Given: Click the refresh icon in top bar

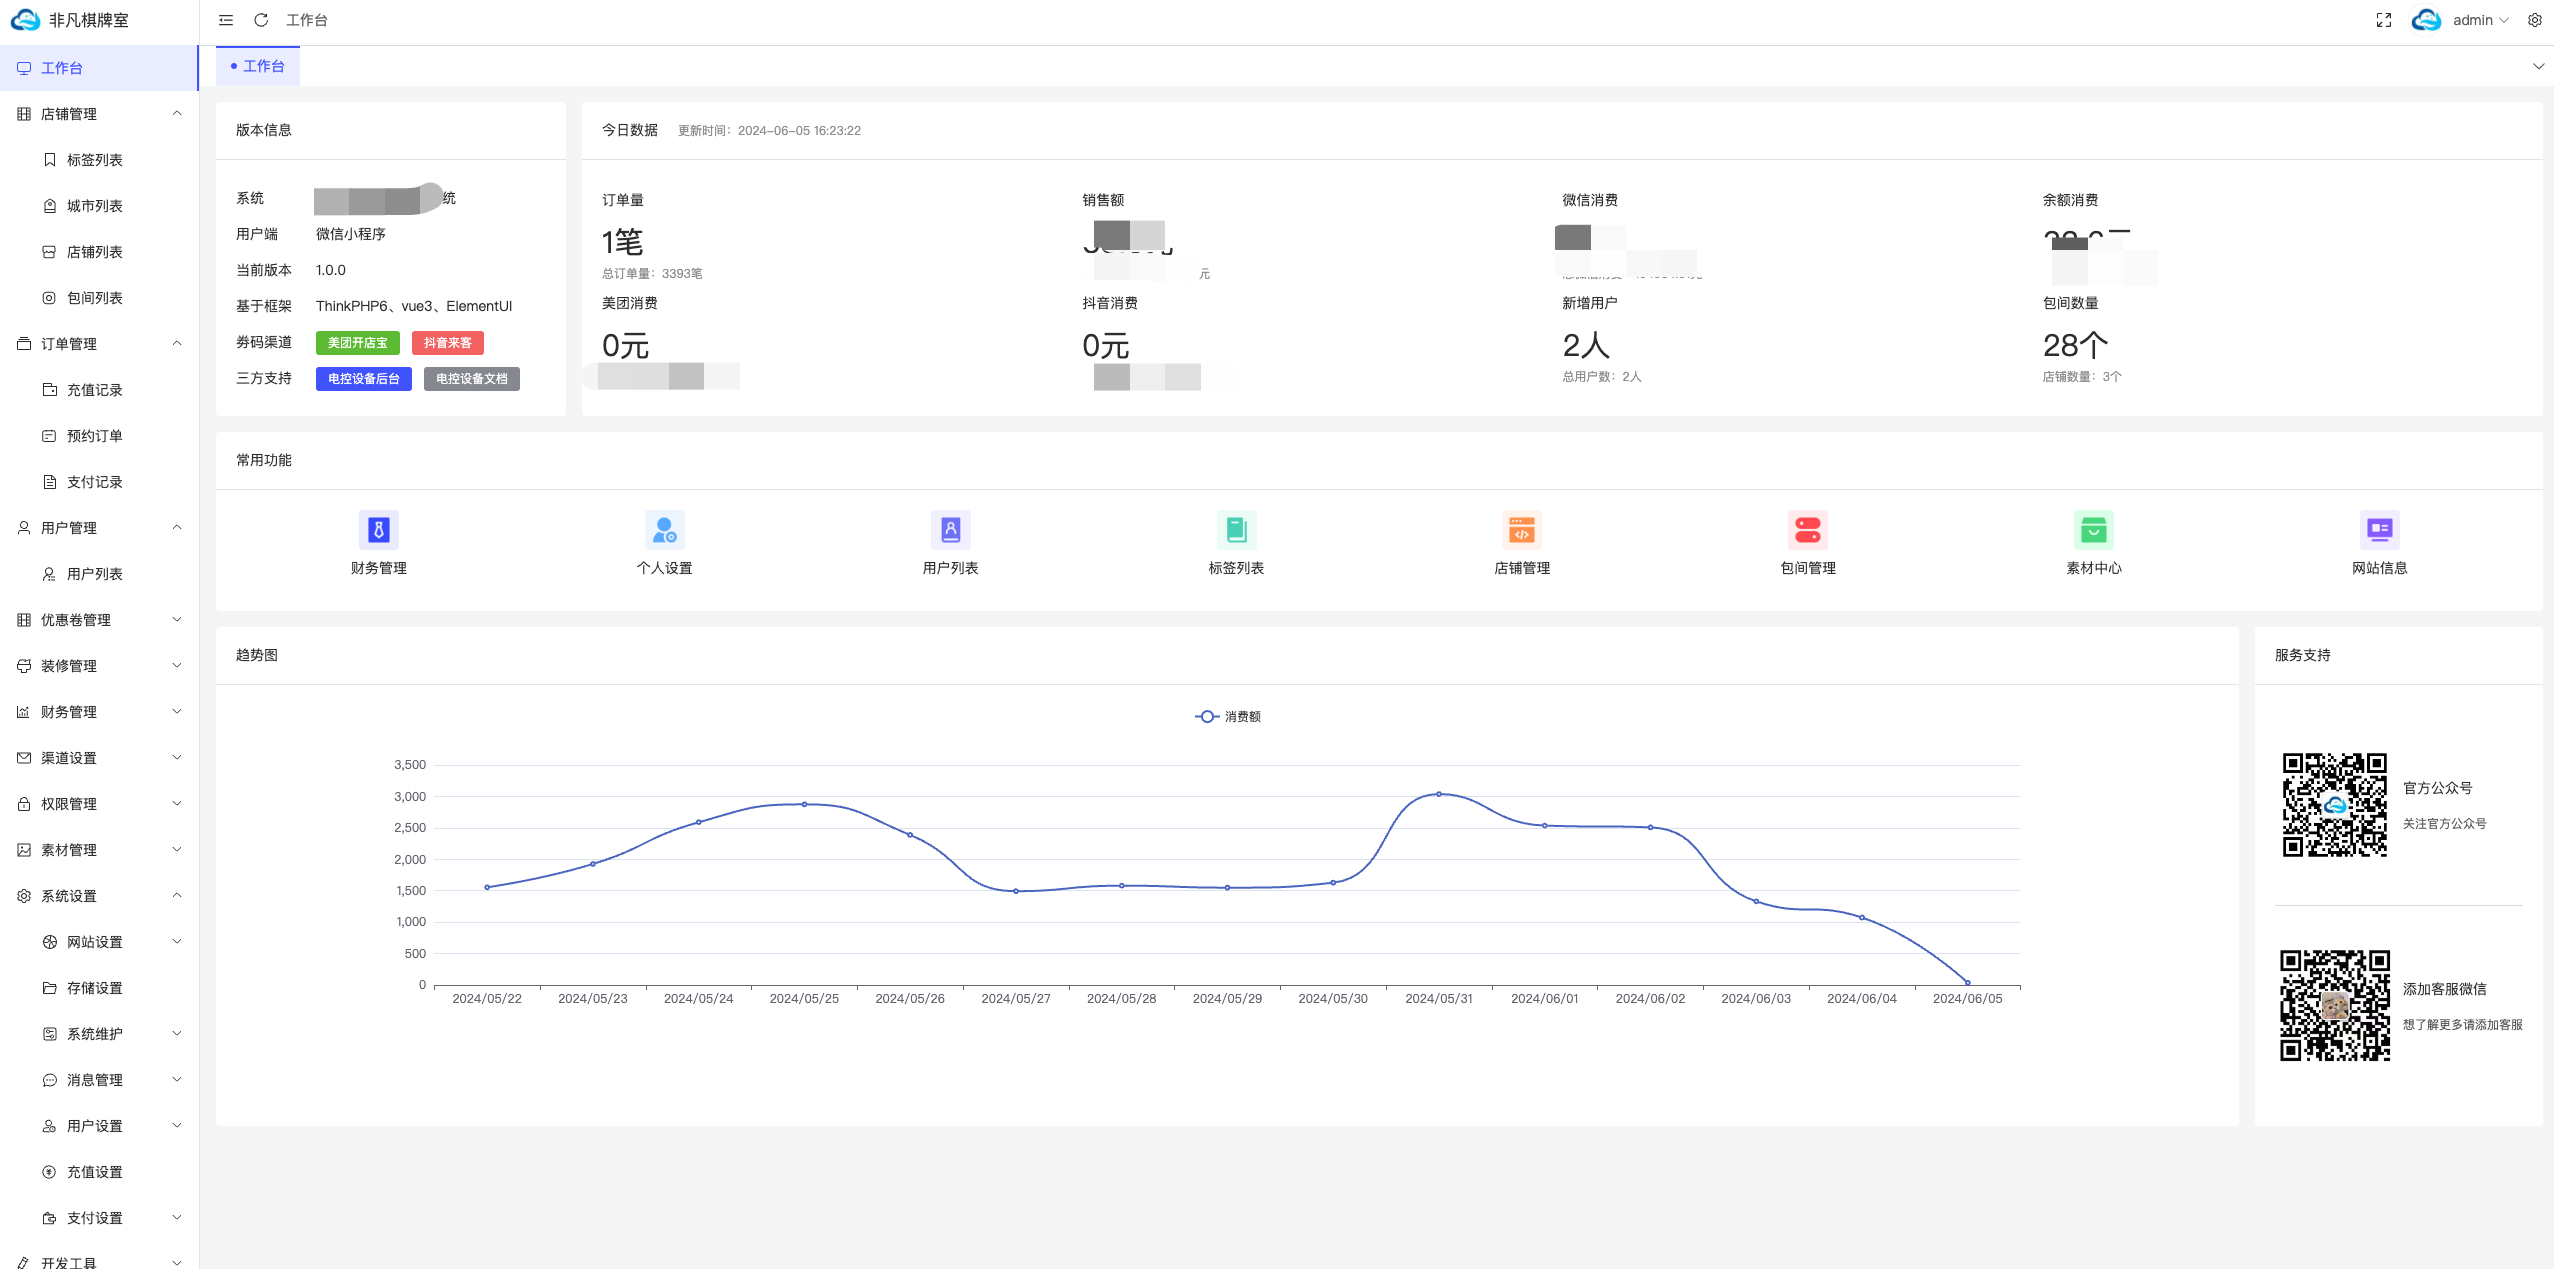Looking at the screenshot, I should click(261, 20).
